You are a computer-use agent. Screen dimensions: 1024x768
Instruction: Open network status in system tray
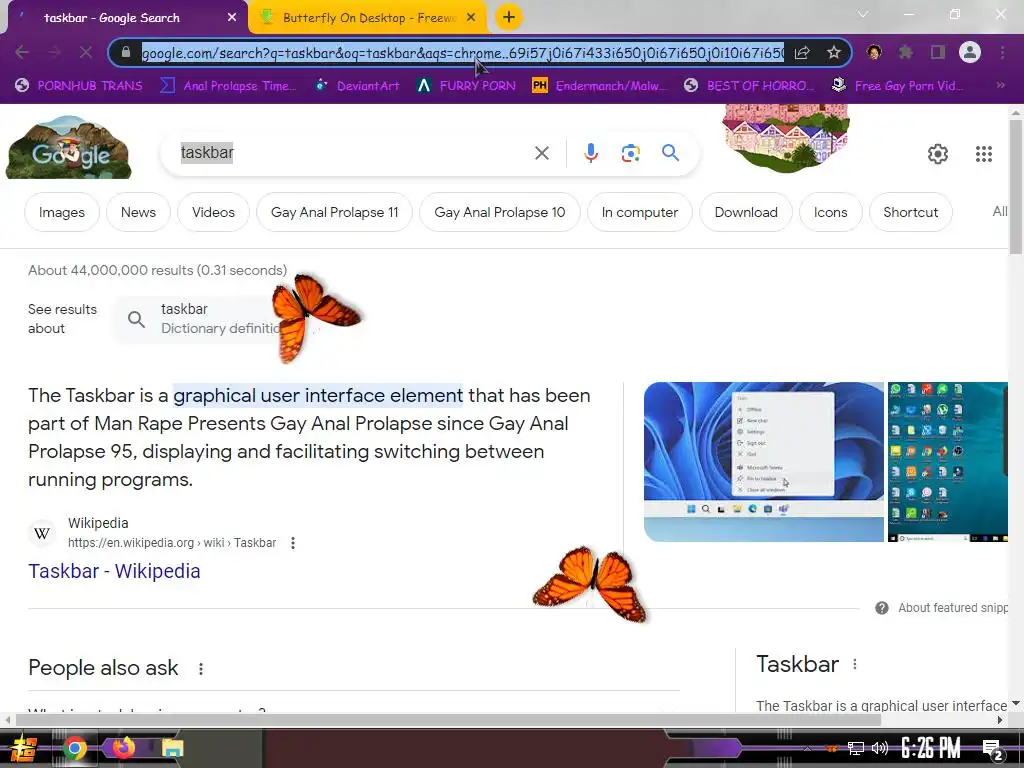[856, 748]
